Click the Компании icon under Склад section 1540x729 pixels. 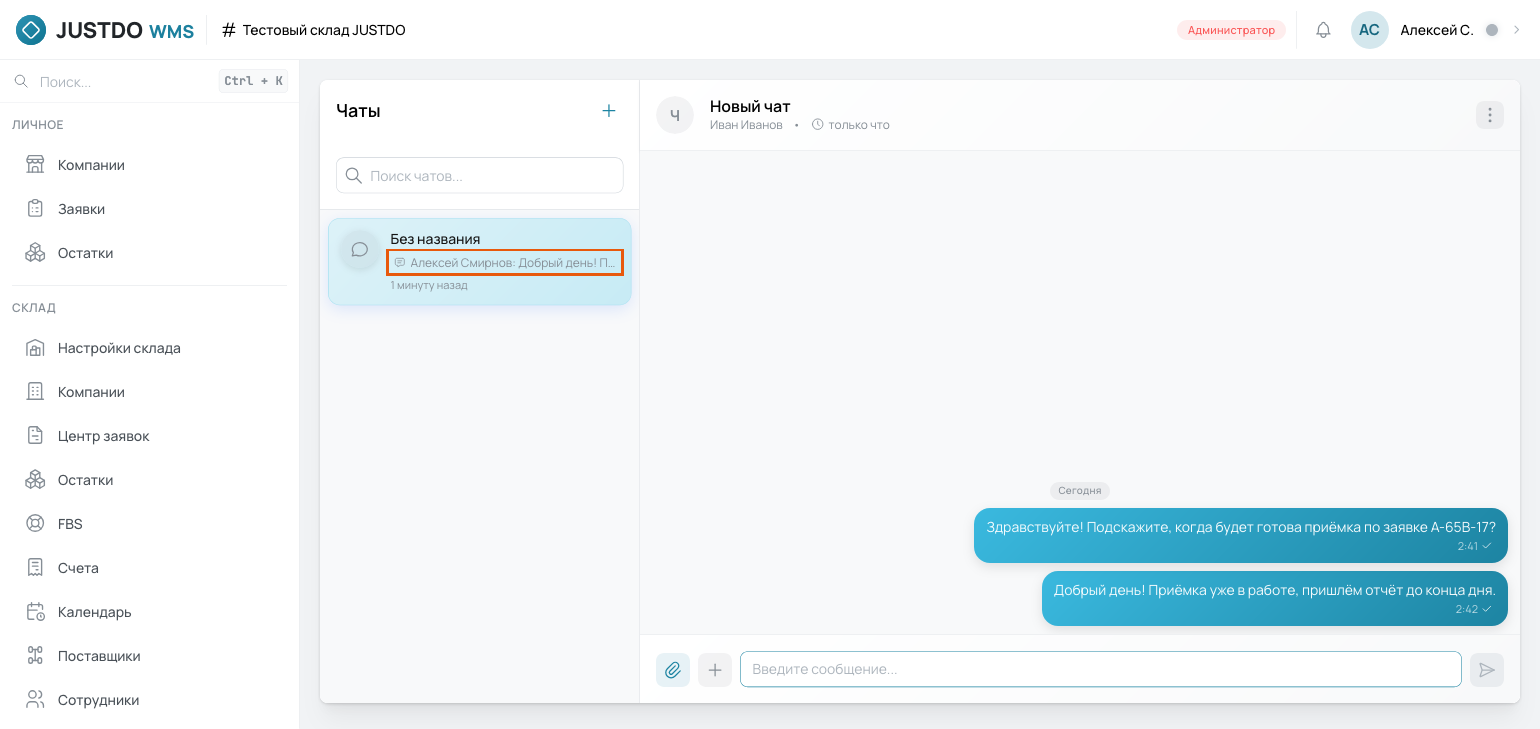click(35, 392)
